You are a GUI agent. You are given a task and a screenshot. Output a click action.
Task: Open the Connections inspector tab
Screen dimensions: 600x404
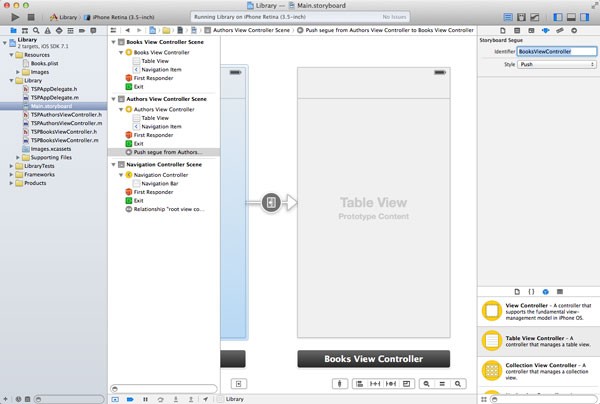coord(574,31)
